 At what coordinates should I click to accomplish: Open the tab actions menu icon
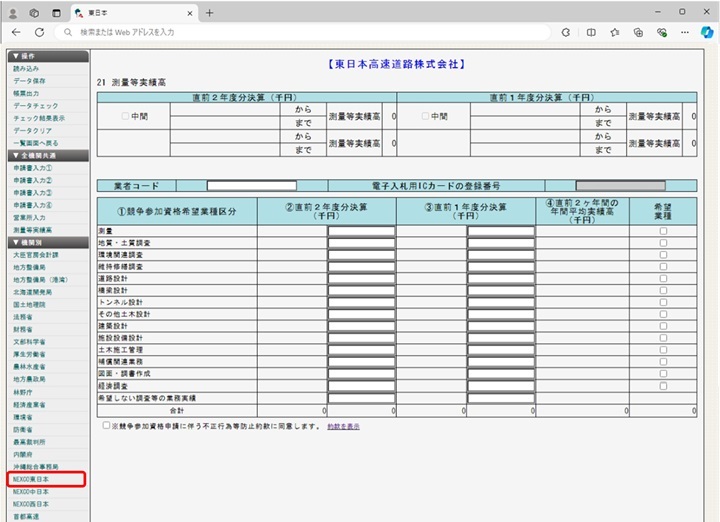click(x=56, y=13)
